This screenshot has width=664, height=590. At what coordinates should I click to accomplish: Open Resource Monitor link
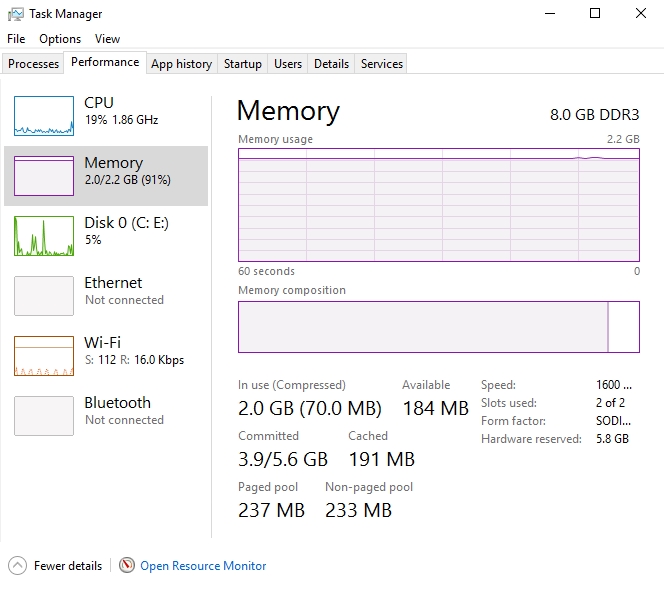coord(203,566)
